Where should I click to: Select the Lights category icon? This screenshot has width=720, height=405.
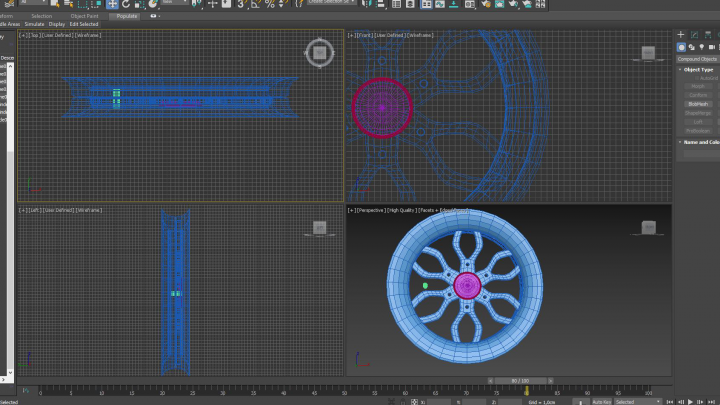point(702,47)
